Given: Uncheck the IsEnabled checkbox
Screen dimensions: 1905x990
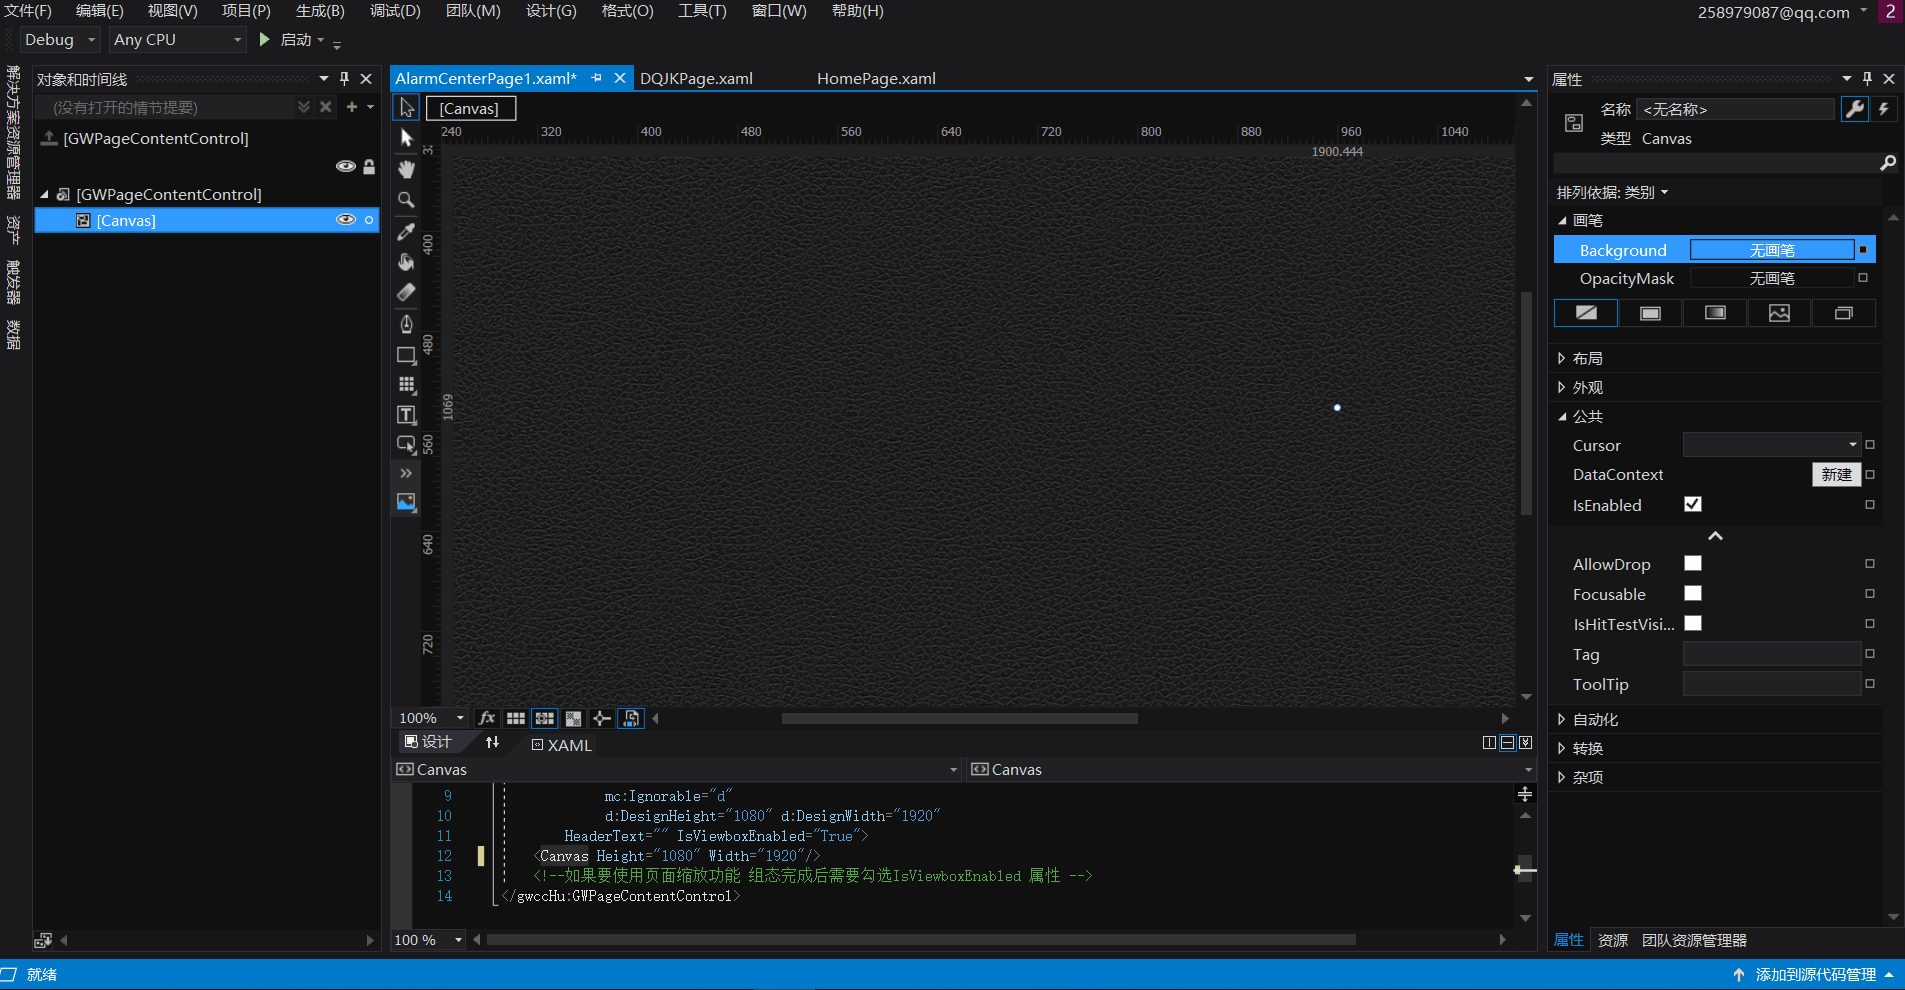Looking at the screenshot, I should [1692, 505].
